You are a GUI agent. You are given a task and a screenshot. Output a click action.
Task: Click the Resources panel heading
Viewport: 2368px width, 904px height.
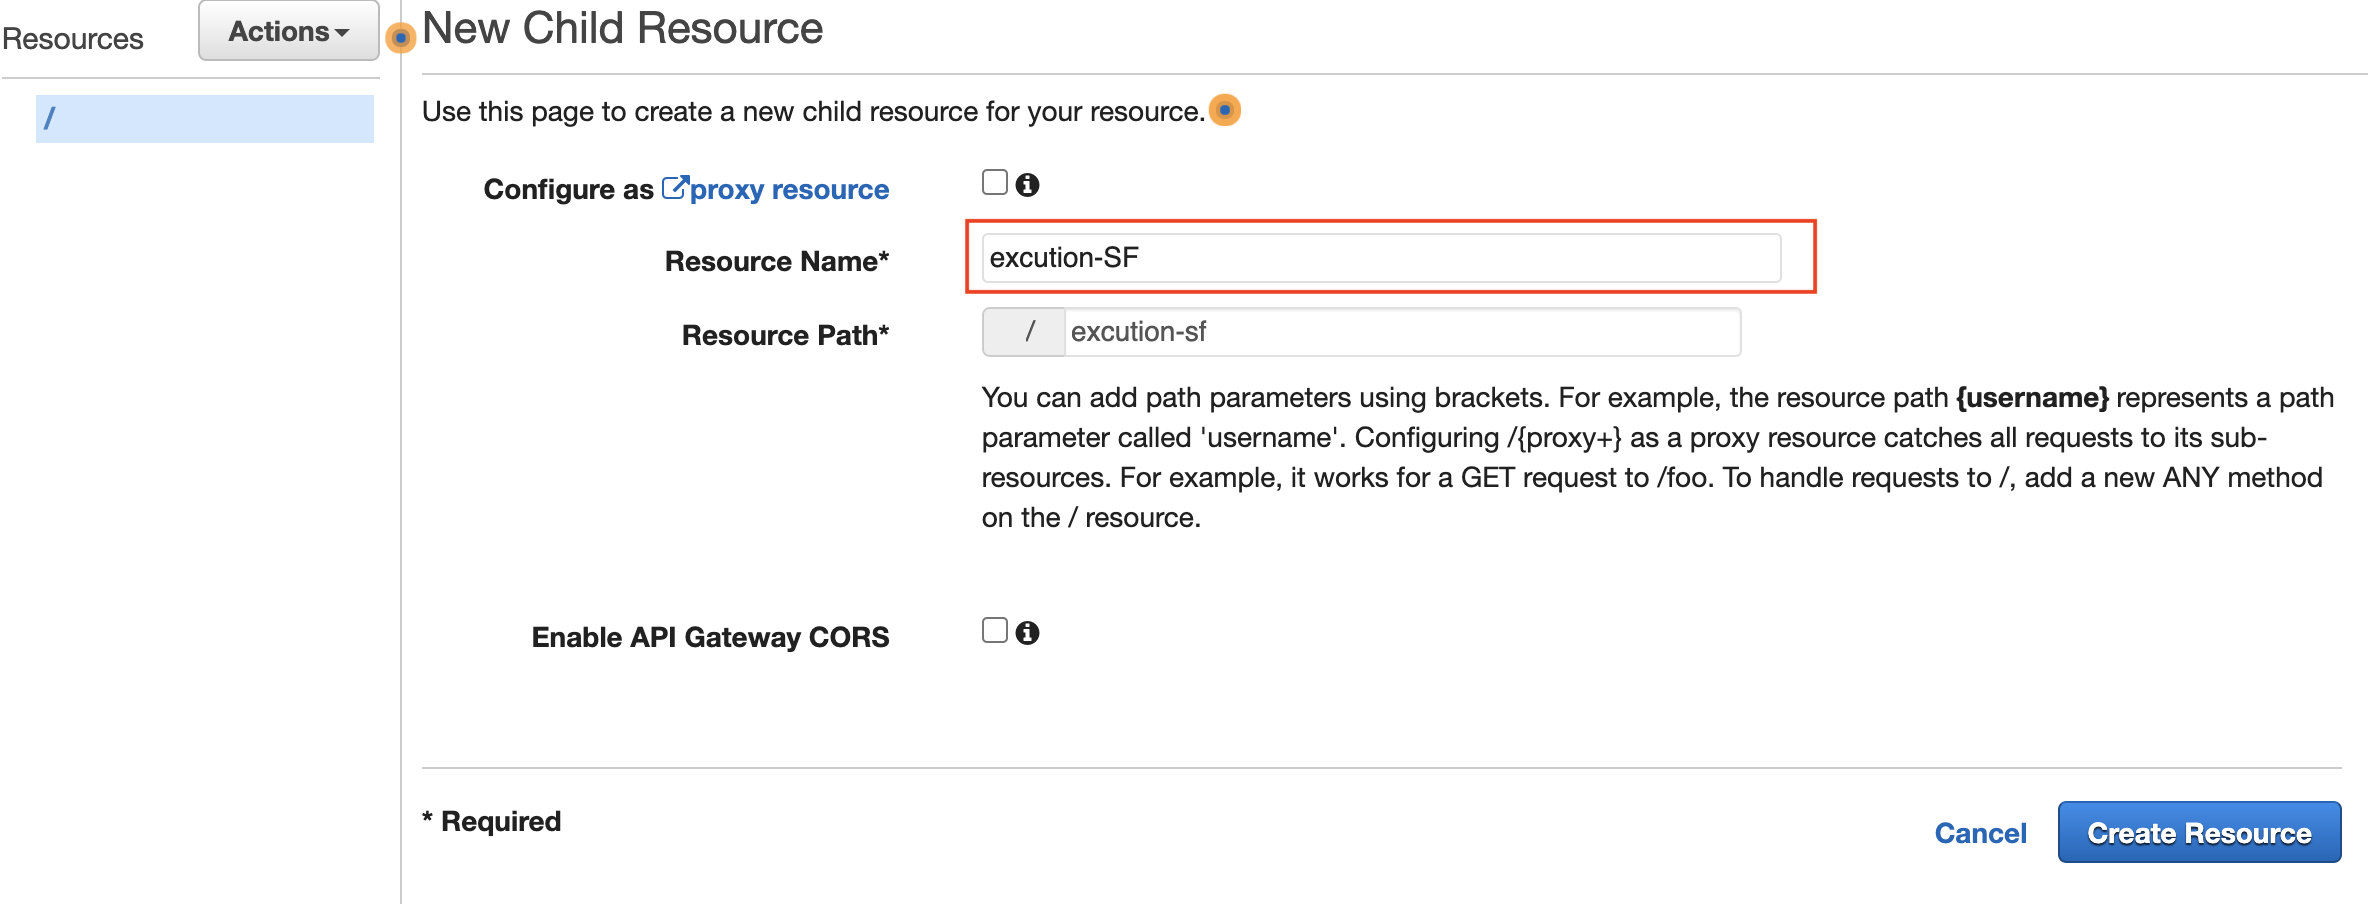pos(72,38)
